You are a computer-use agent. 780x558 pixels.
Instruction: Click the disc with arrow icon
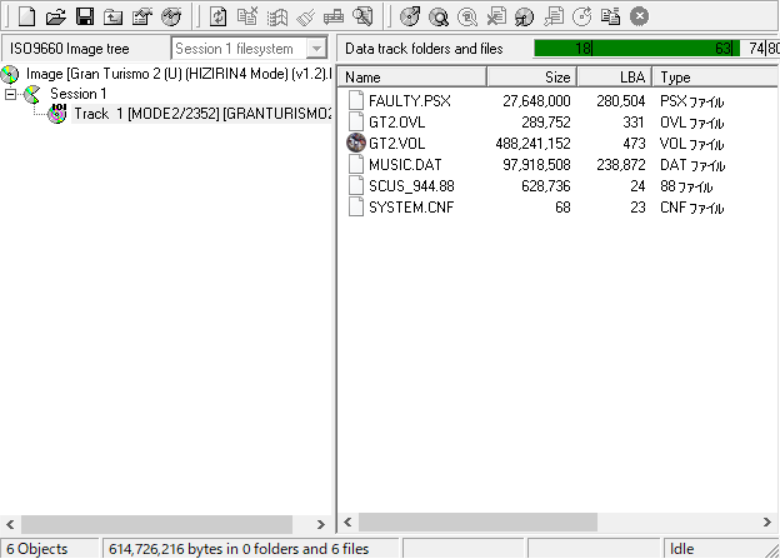tap(410, 16)
